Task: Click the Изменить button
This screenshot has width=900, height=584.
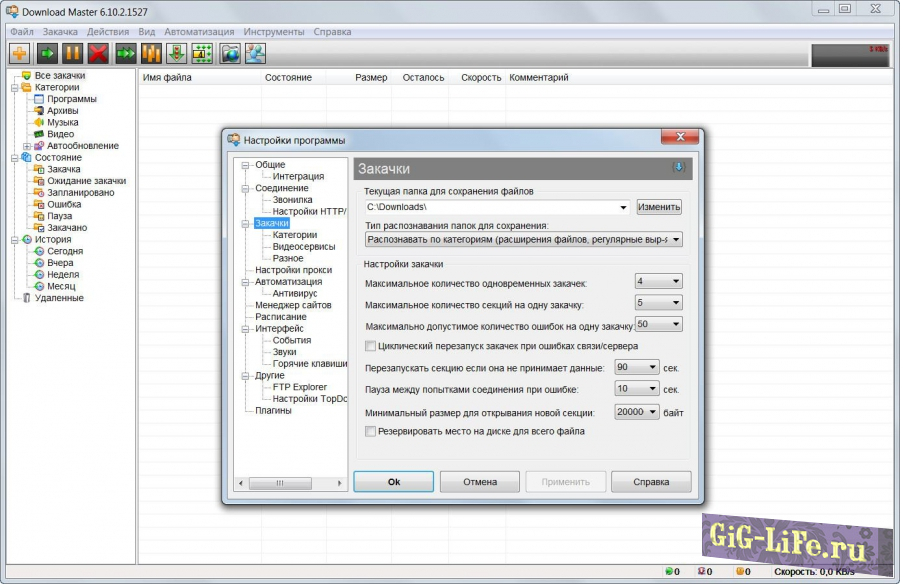Action: [659, 207]
